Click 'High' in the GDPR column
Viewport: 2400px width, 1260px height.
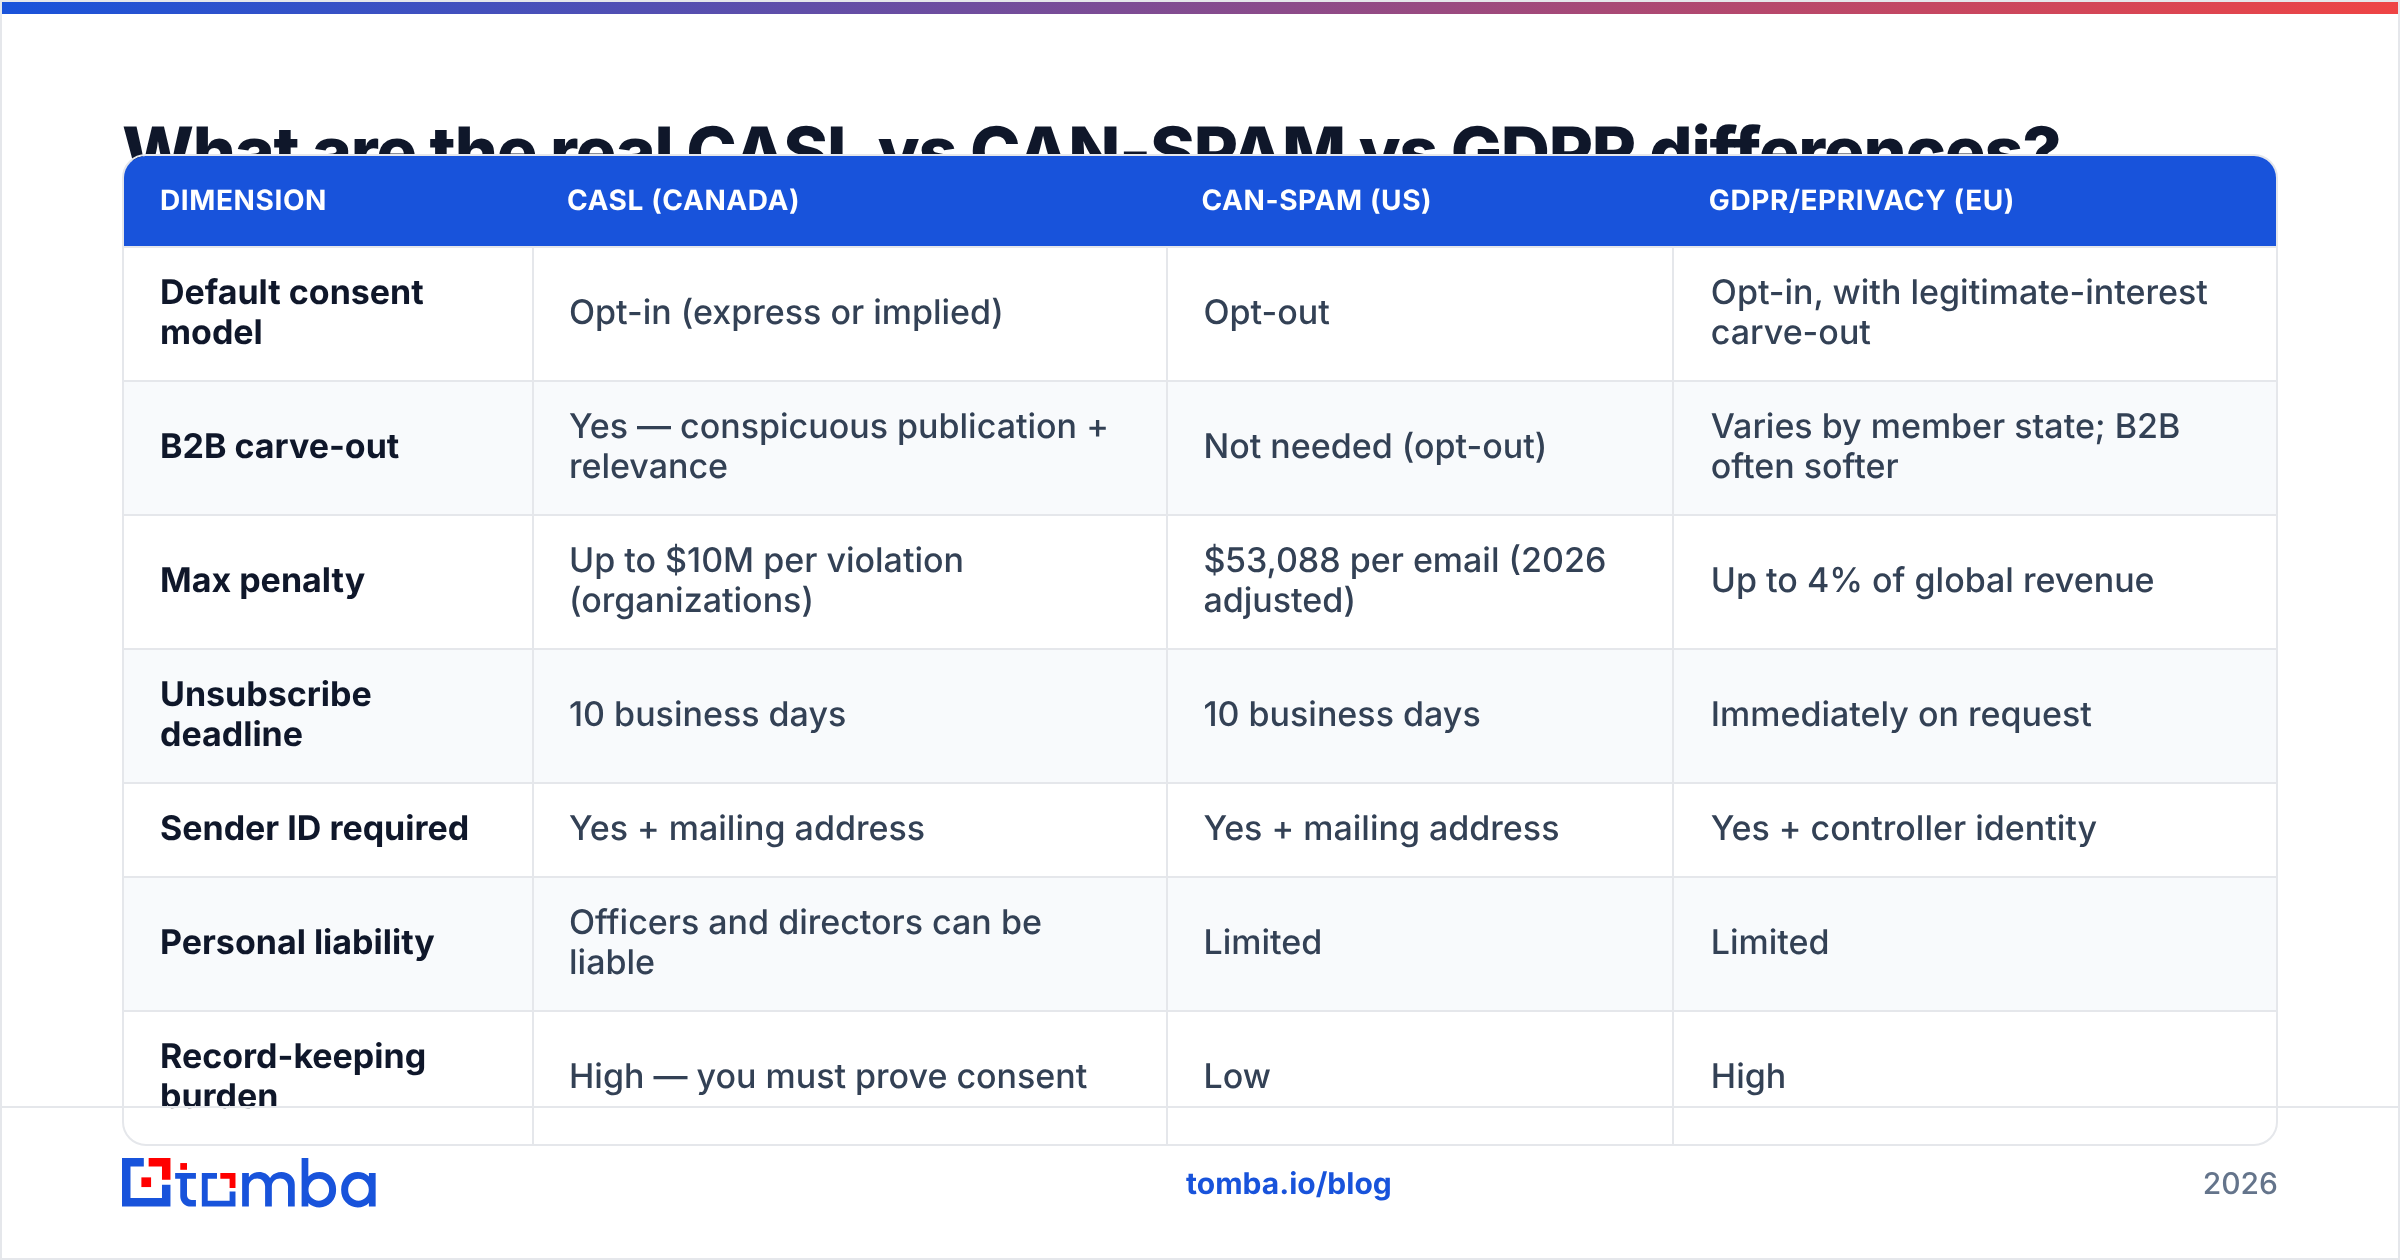(x=1747, y=1076)
